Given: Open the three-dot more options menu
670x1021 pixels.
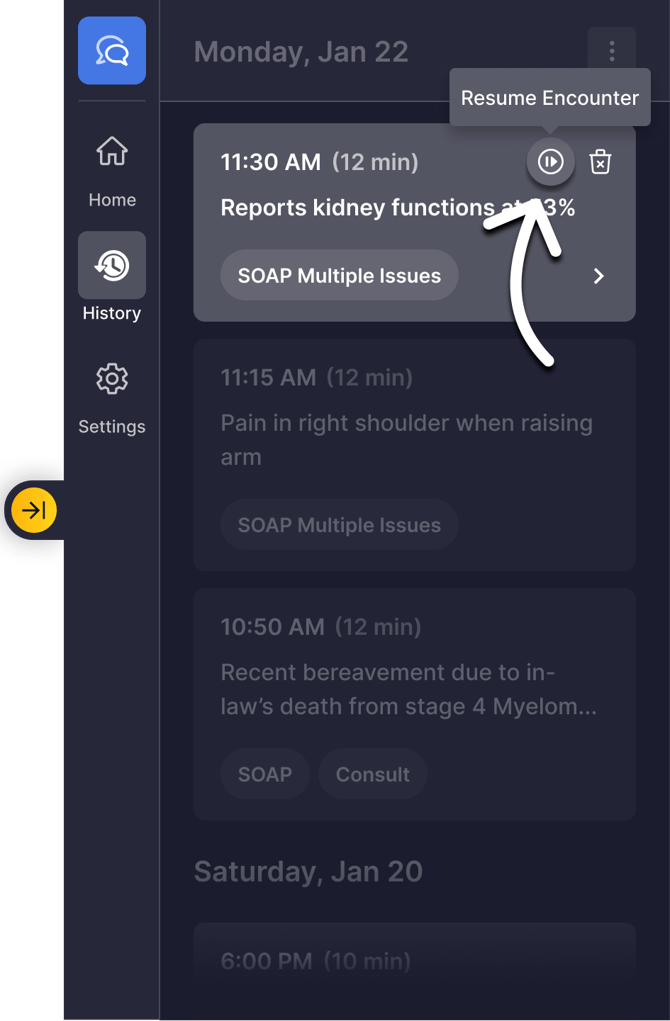Looking at the screenshot, I should click(612, 51).
